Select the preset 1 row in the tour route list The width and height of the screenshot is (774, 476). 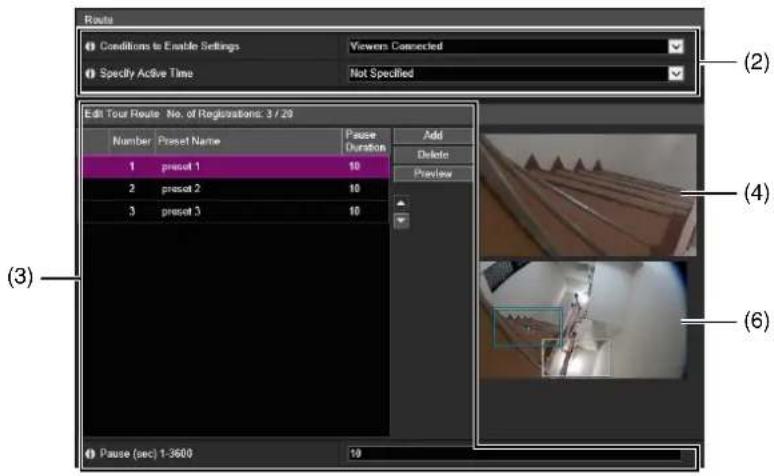pyautogui.click(x=236, y=166)
